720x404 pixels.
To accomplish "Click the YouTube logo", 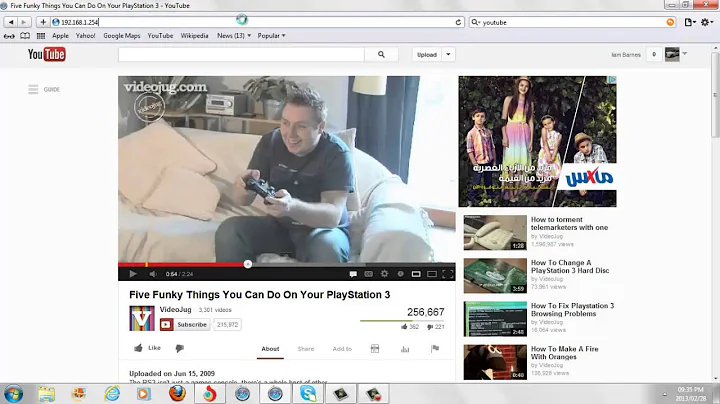I will tap(46, 54).
